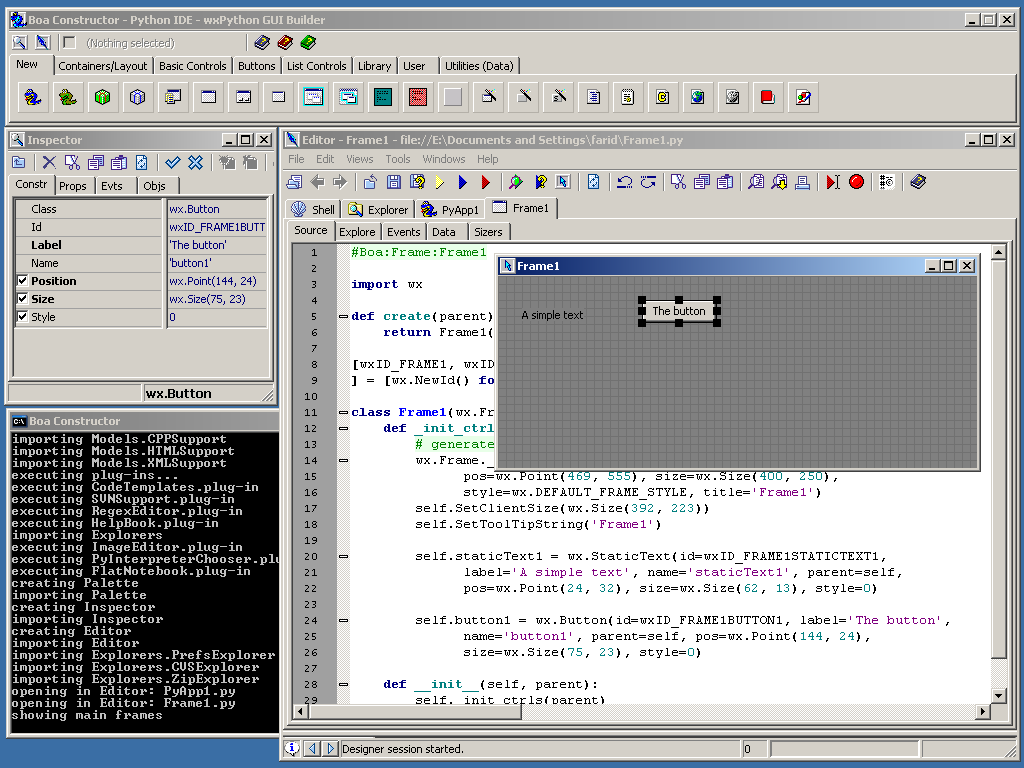This screenshot has height=768, width=1024.
Task: Click the scissors Cut icon in the Inspector toolbar
Action: pyautogui.click(x=72, y=163)
